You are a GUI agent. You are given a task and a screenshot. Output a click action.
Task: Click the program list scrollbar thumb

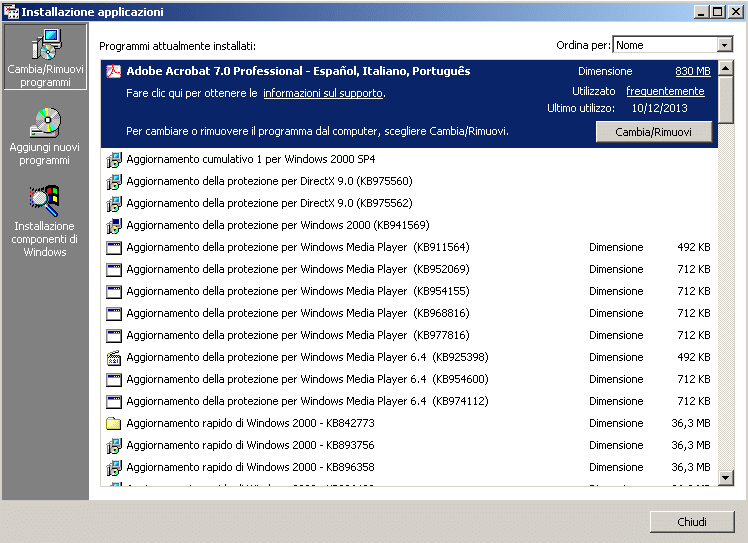coord(726,100)
